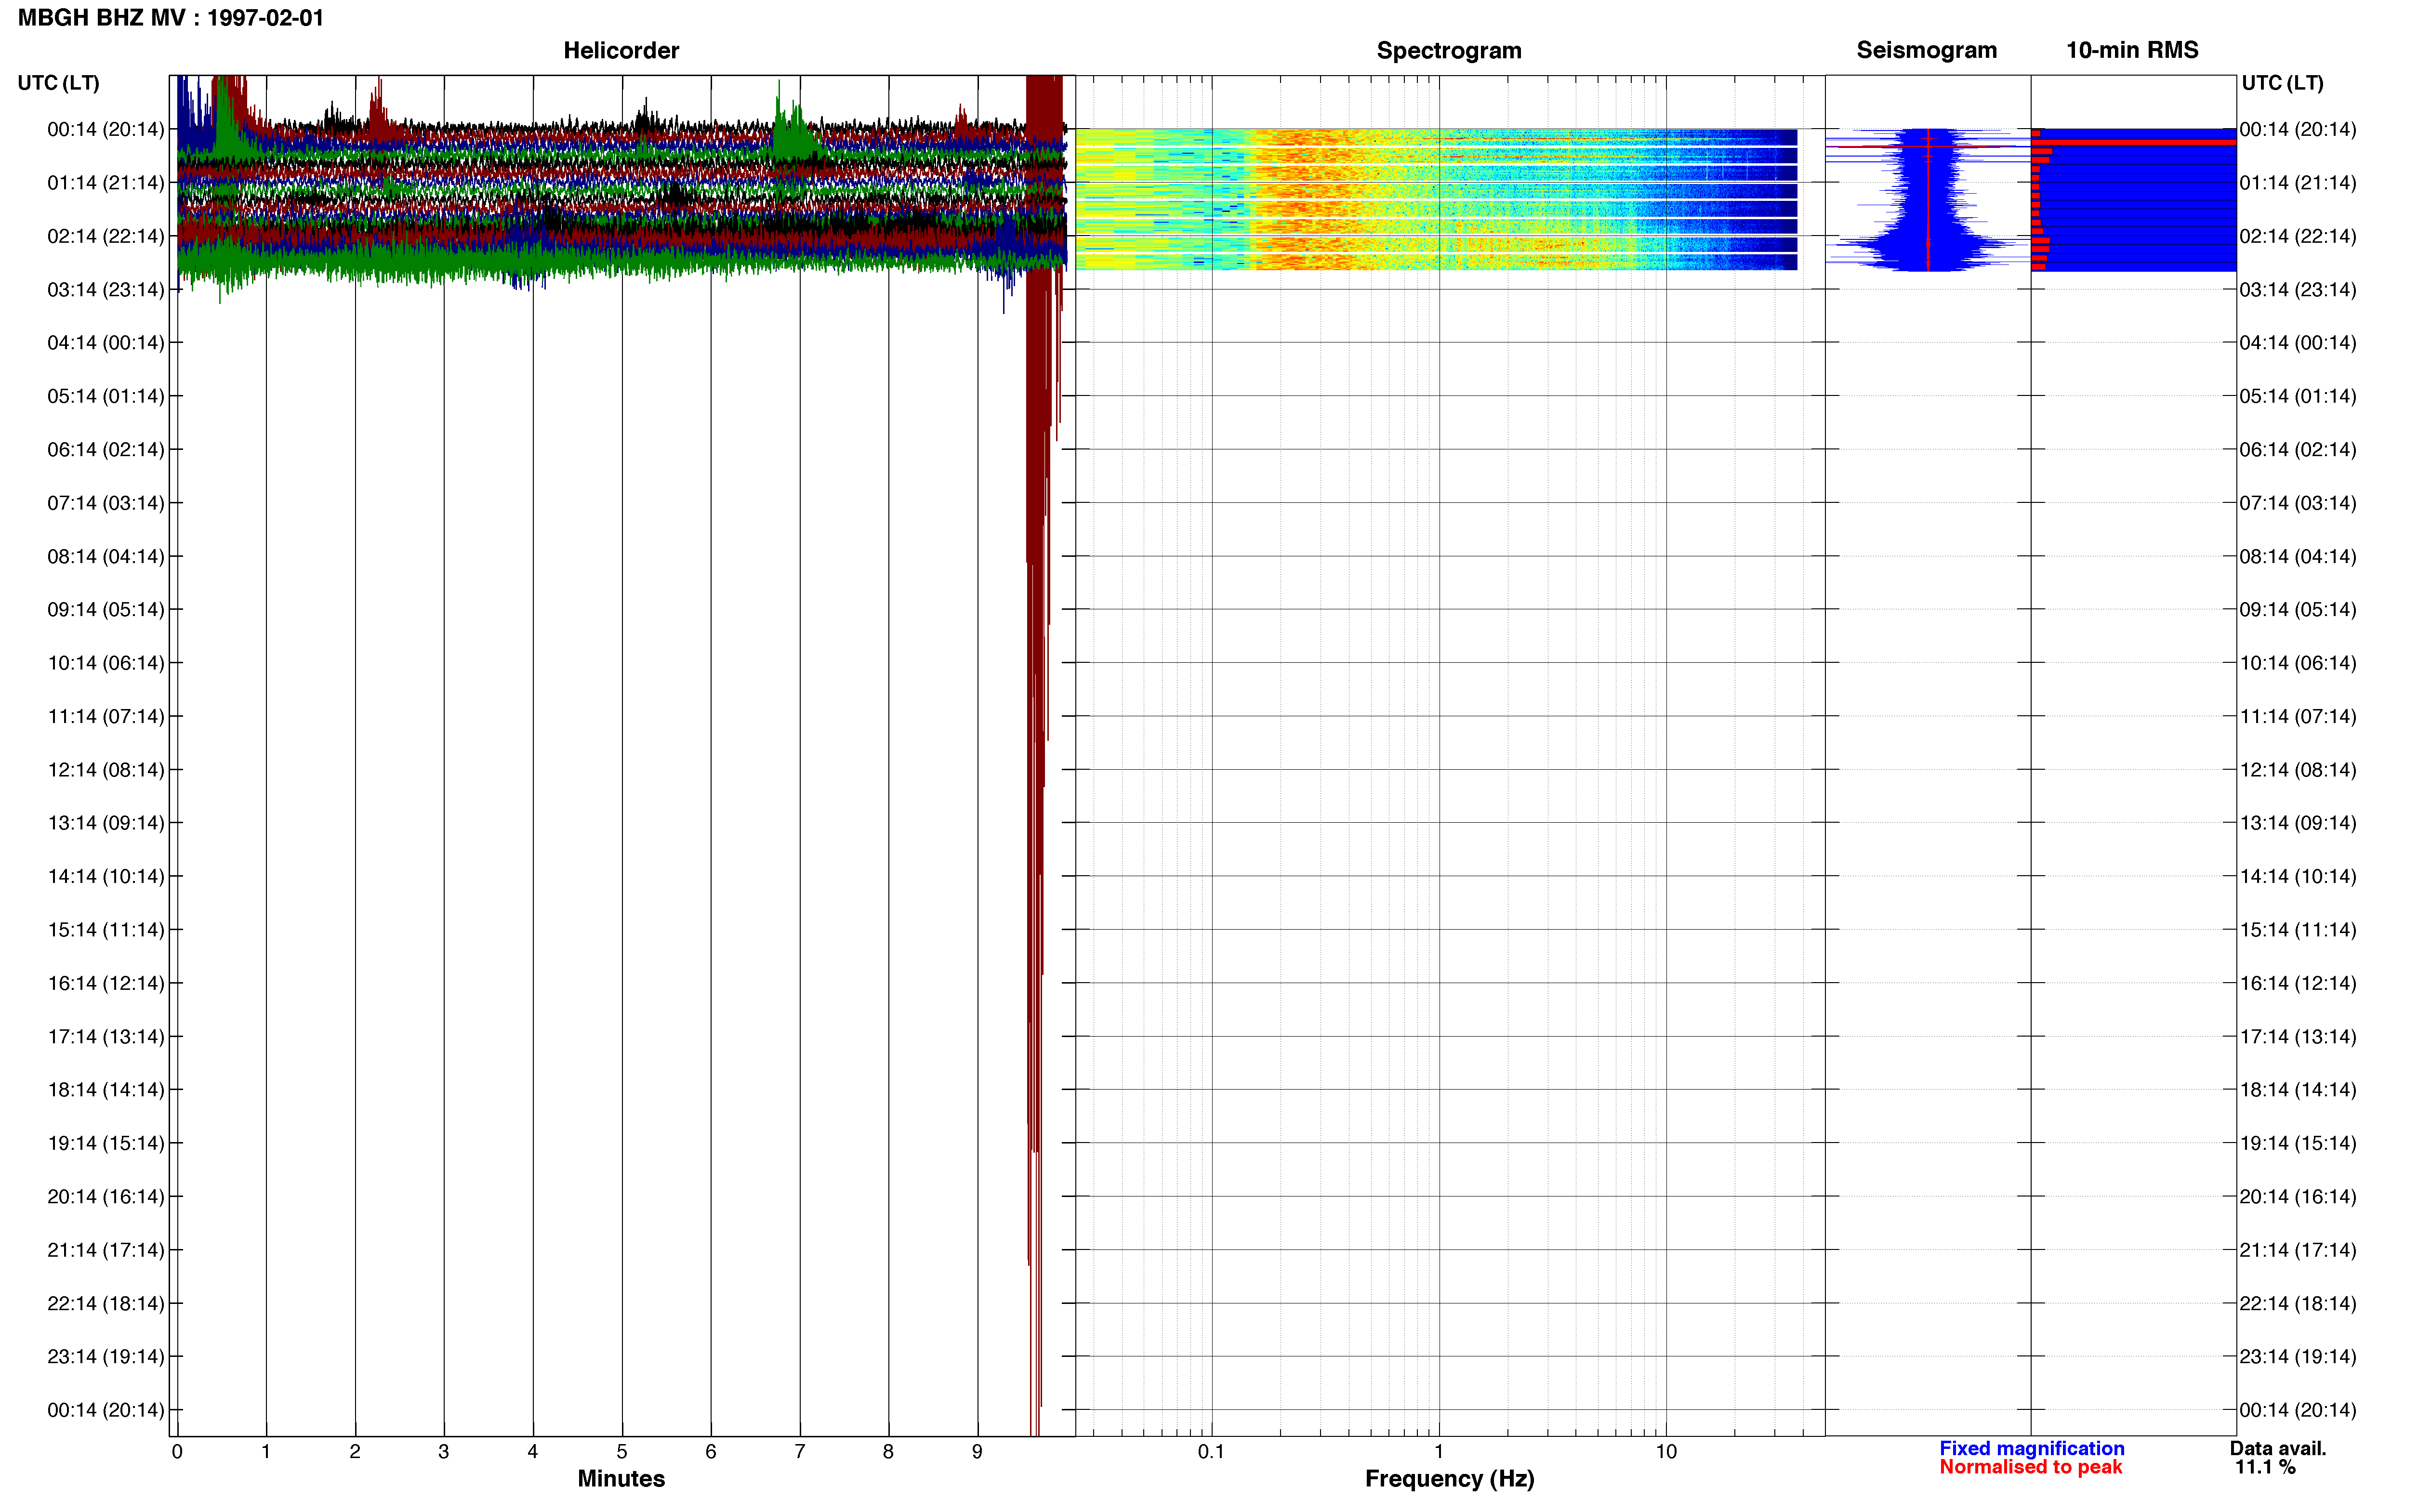Click left-axis label '11:14 (07:14)'

[x=106, y=716]
